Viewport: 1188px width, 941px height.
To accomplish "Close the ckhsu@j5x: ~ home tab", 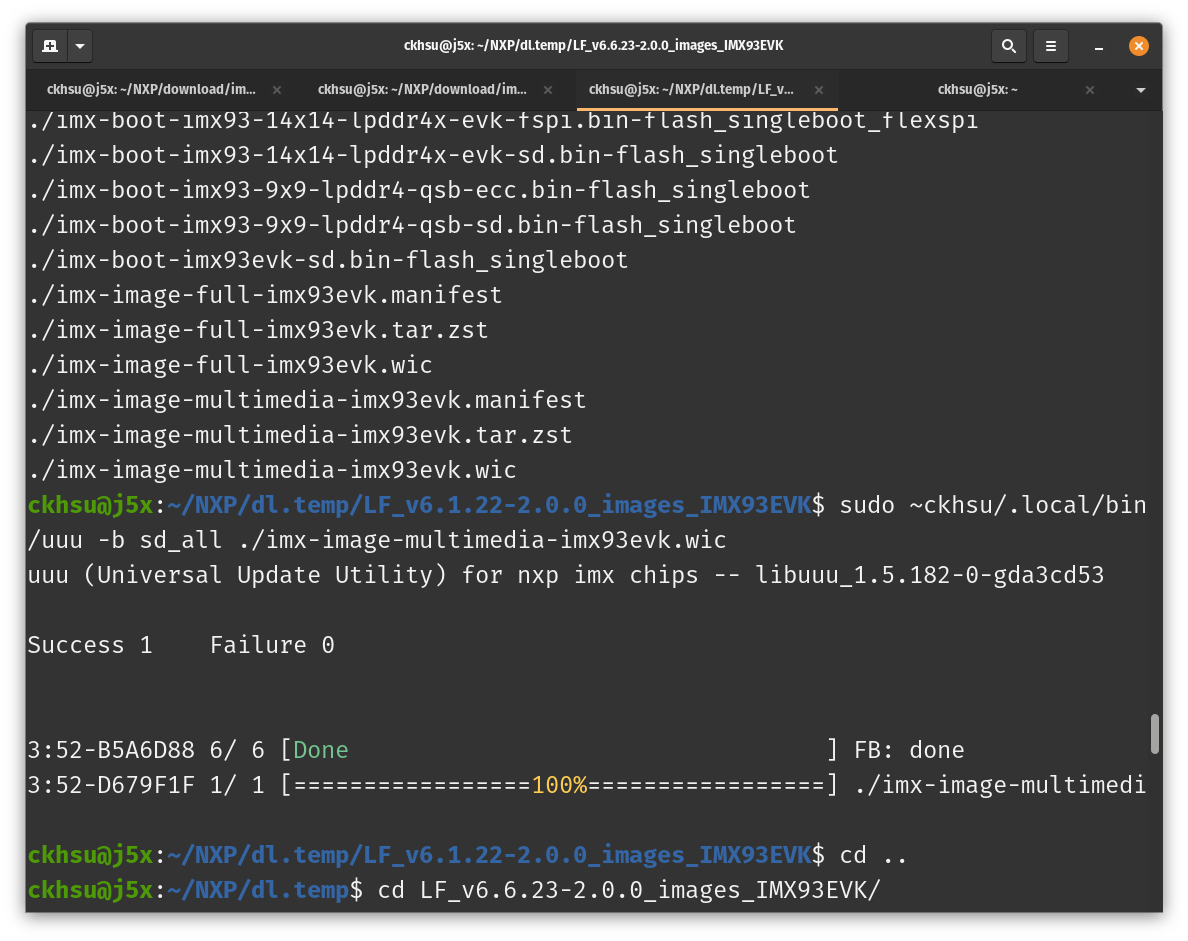I will coord(1090,90).
